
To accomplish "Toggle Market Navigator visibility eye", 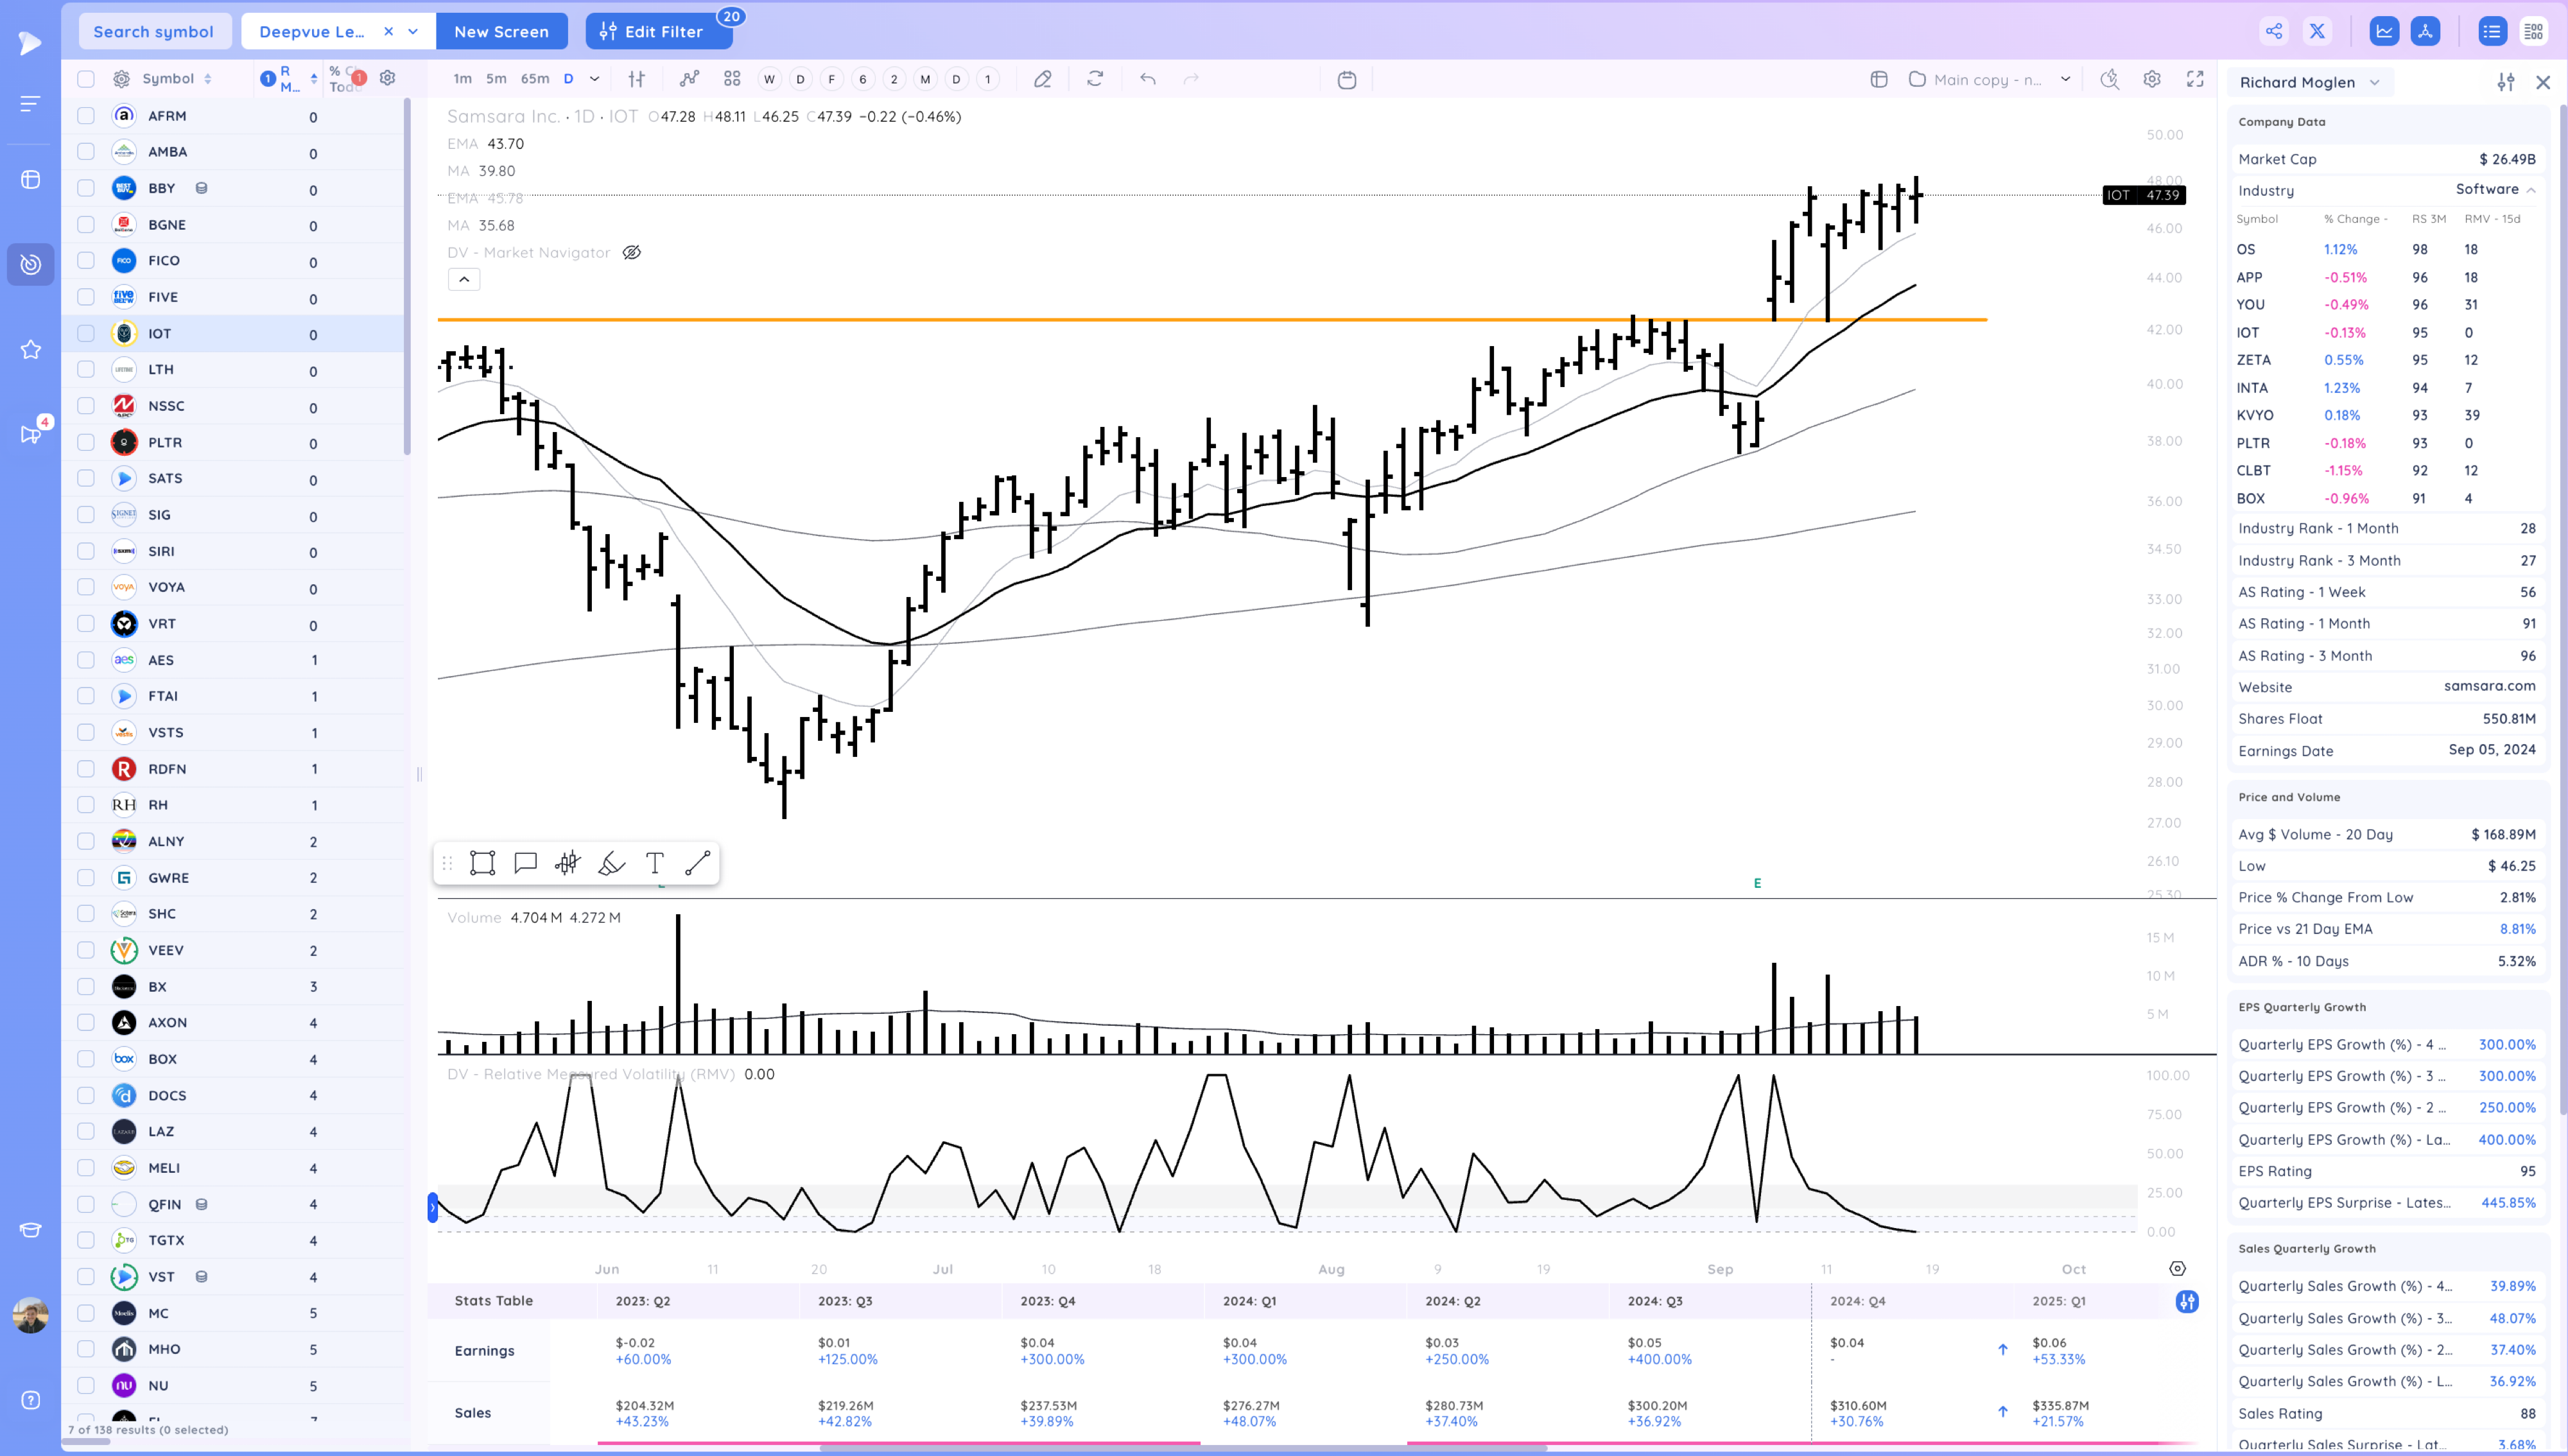I will coord(631,252).
